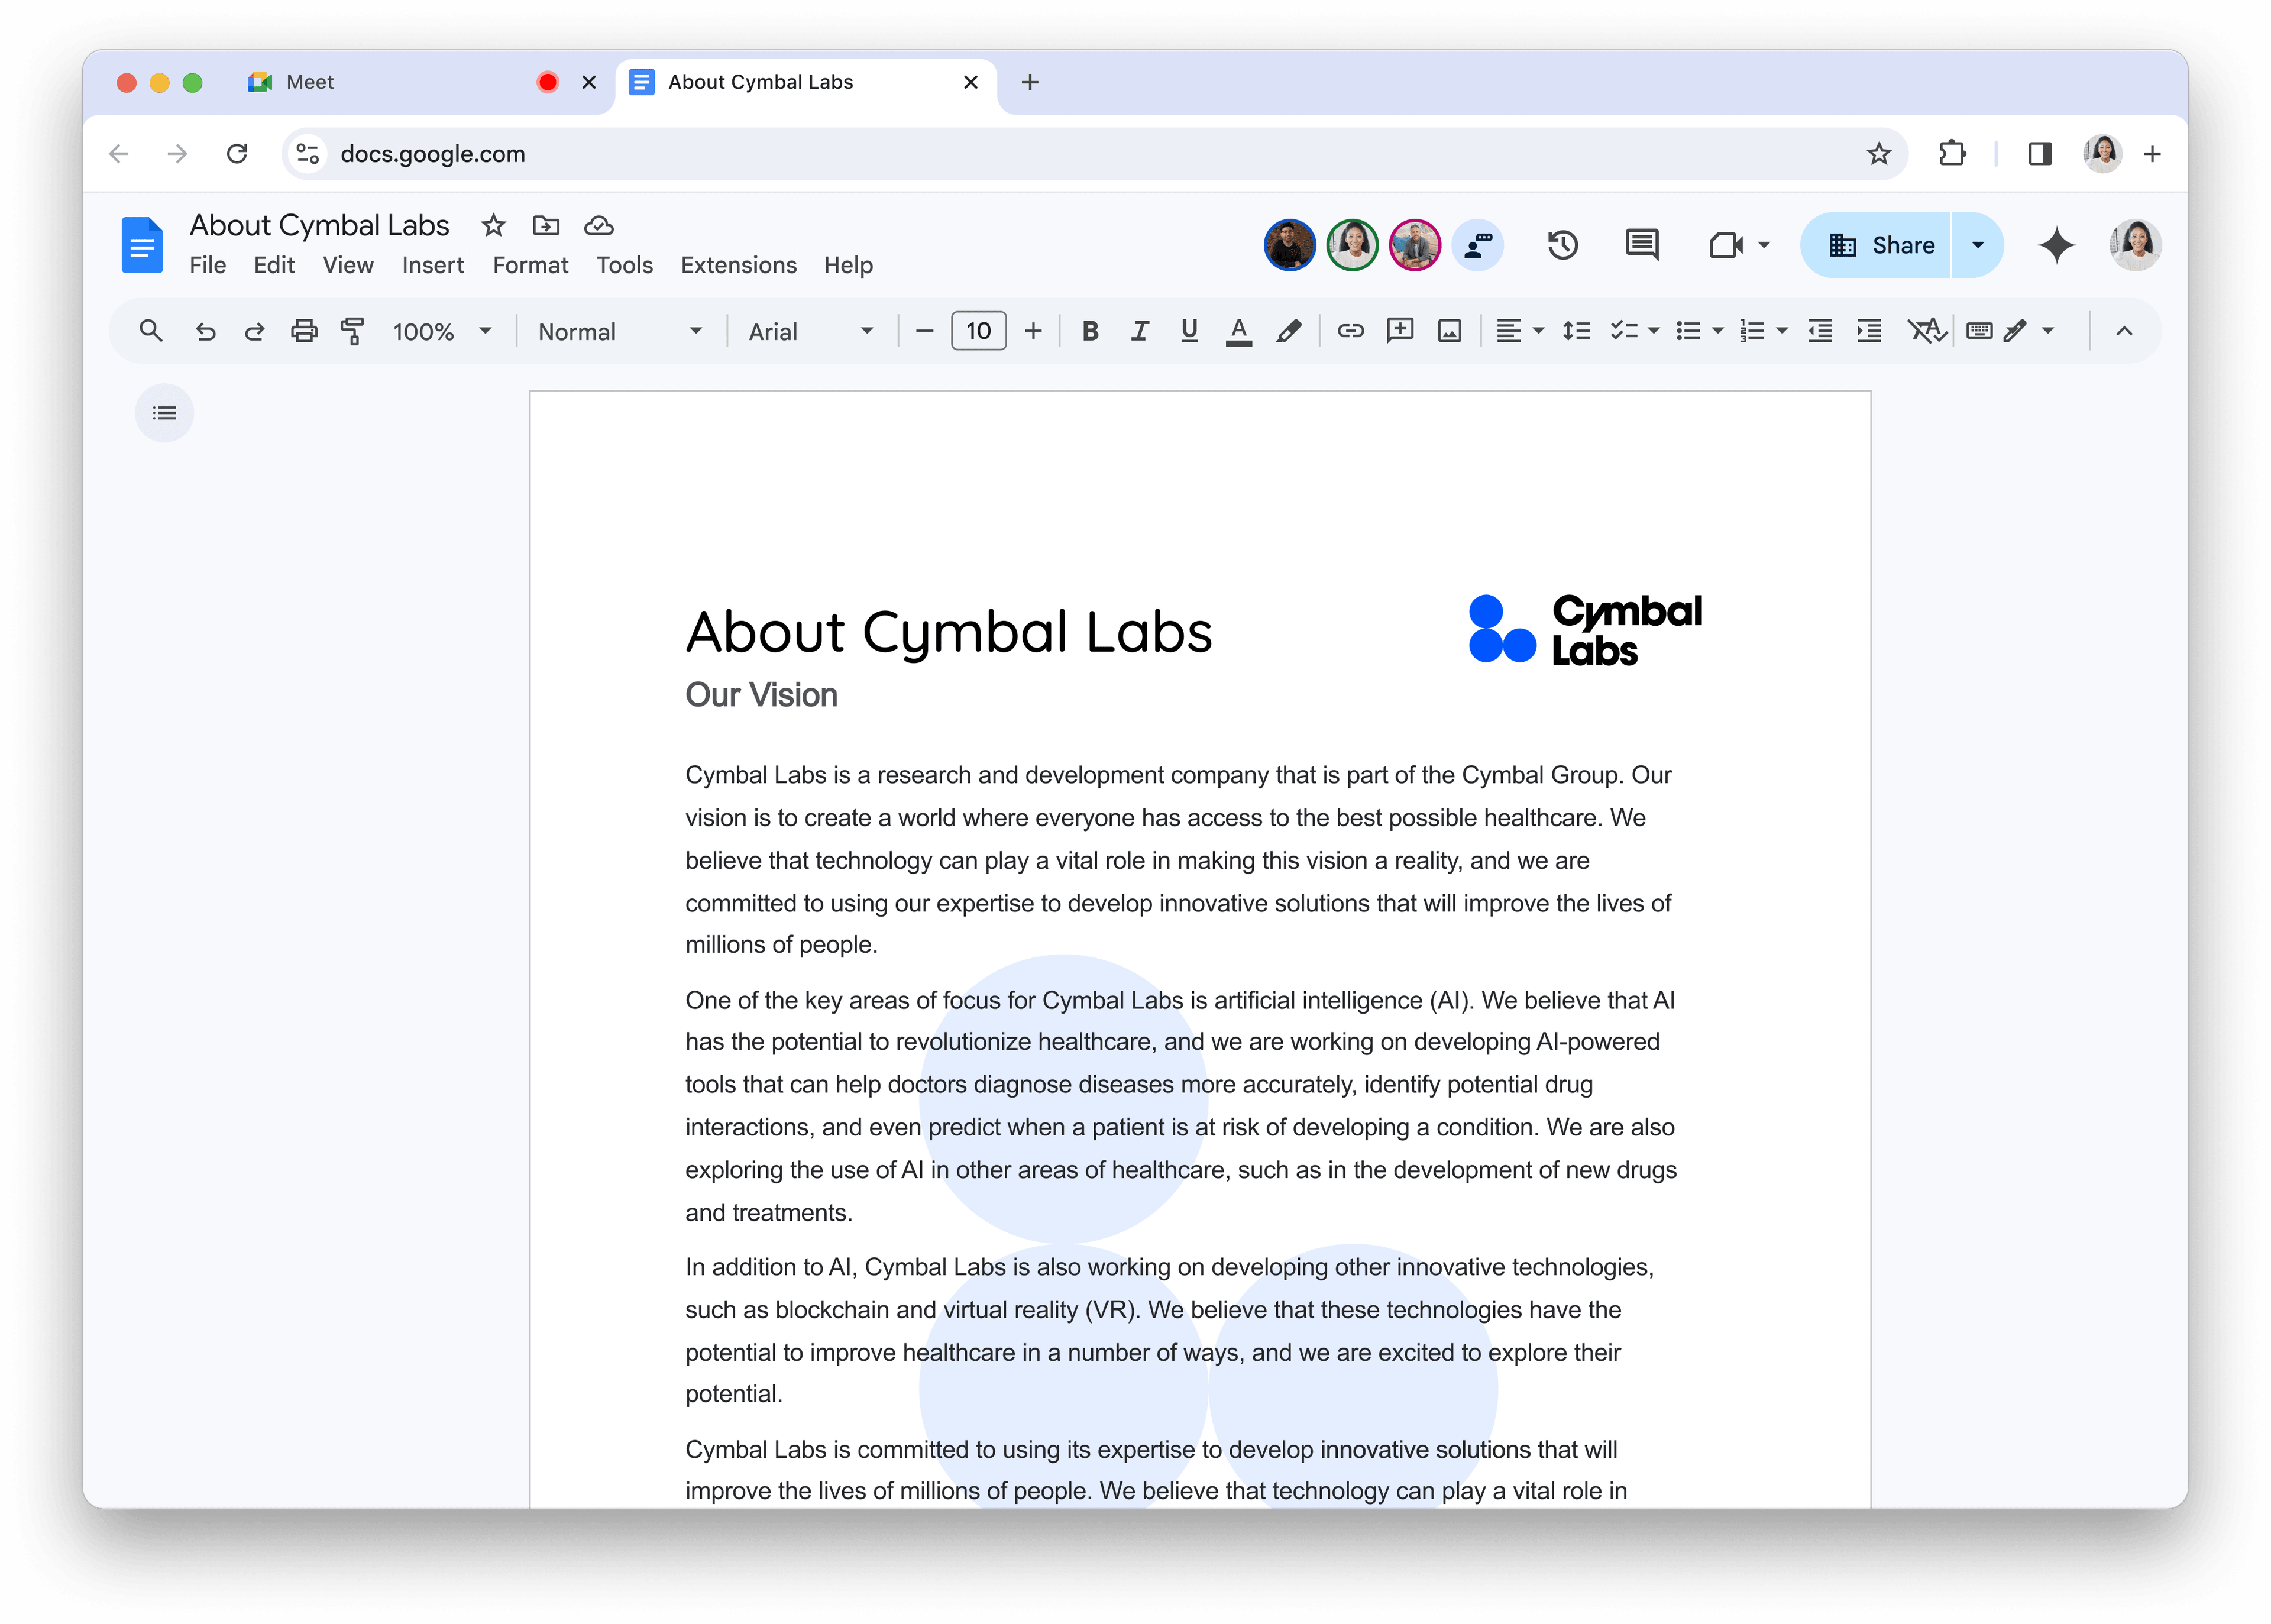
Task: Toggle underline formatting
Action: click(1188, 331)
